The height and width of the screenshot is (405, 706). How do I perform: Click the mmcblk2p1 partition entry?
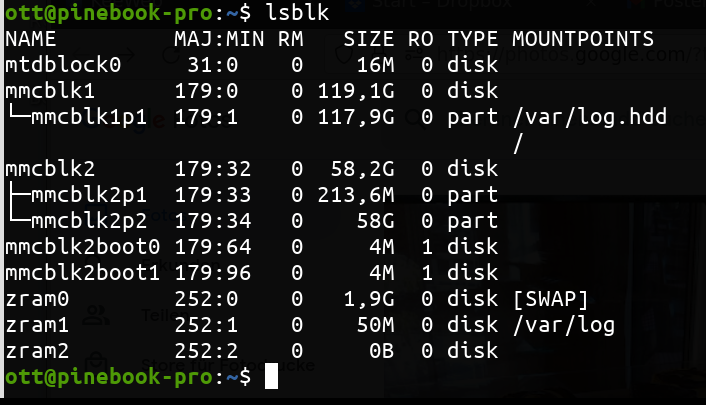pos(89,195)
